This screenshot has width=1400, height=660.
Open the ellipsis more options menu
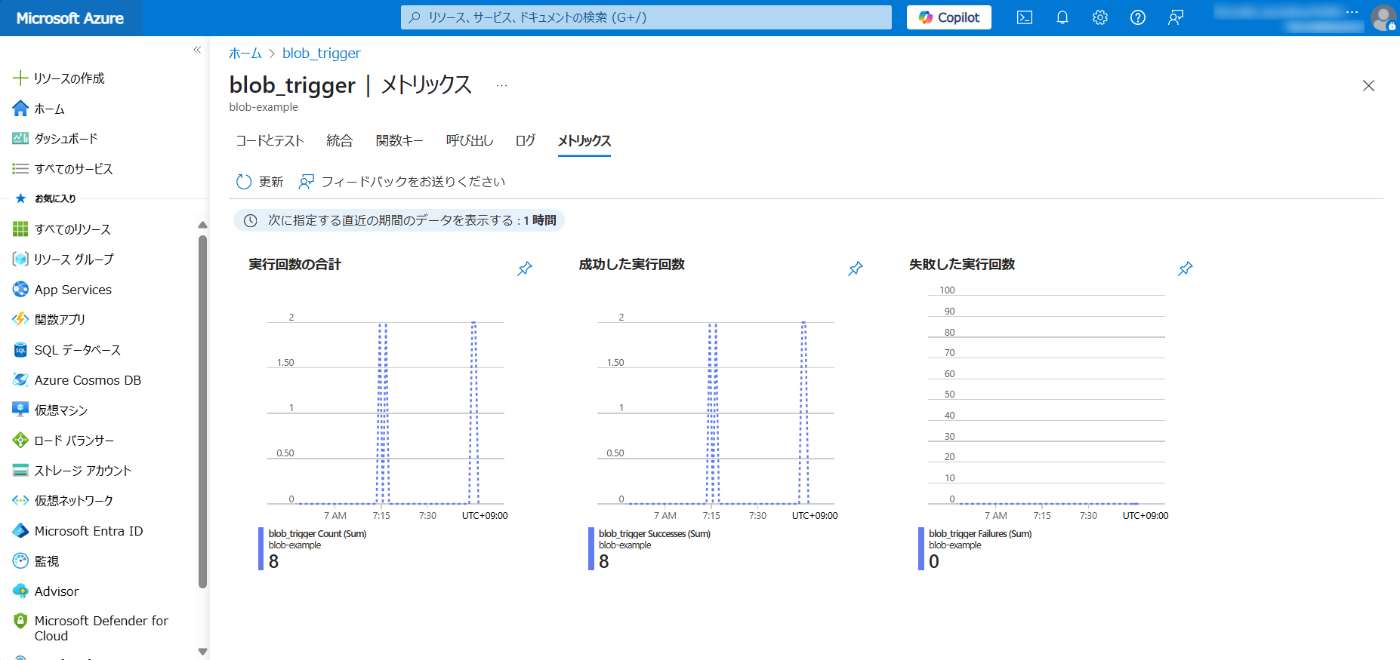[502, 86]
